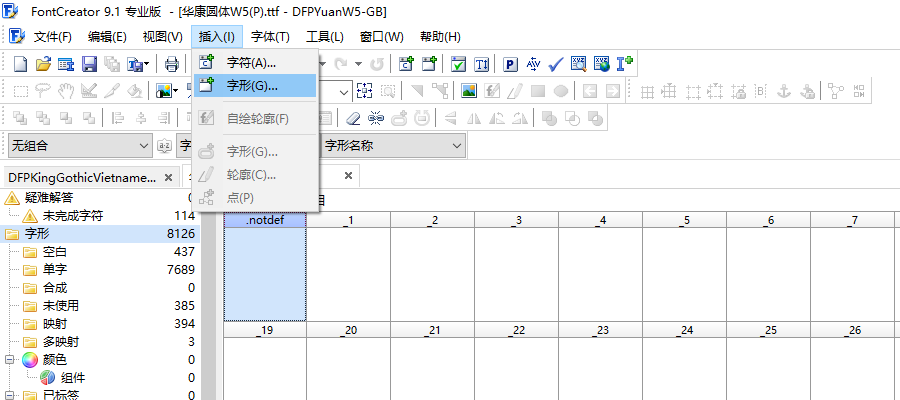Choose 字符(A)... from the Insert menu
This screenshot has height=400, width=900.
click(255, 62)
